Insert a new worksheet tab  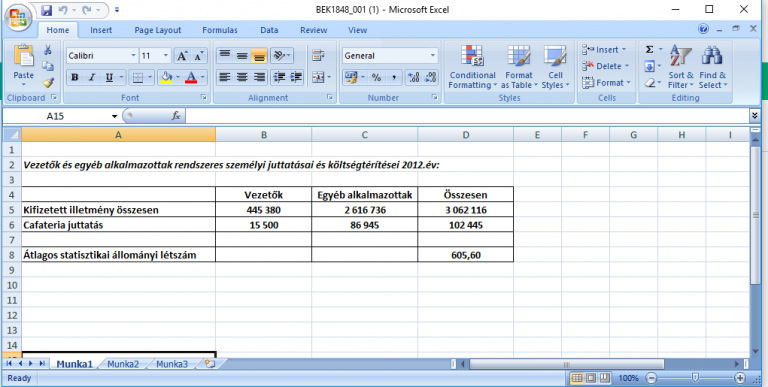click(x=210, y=364)
